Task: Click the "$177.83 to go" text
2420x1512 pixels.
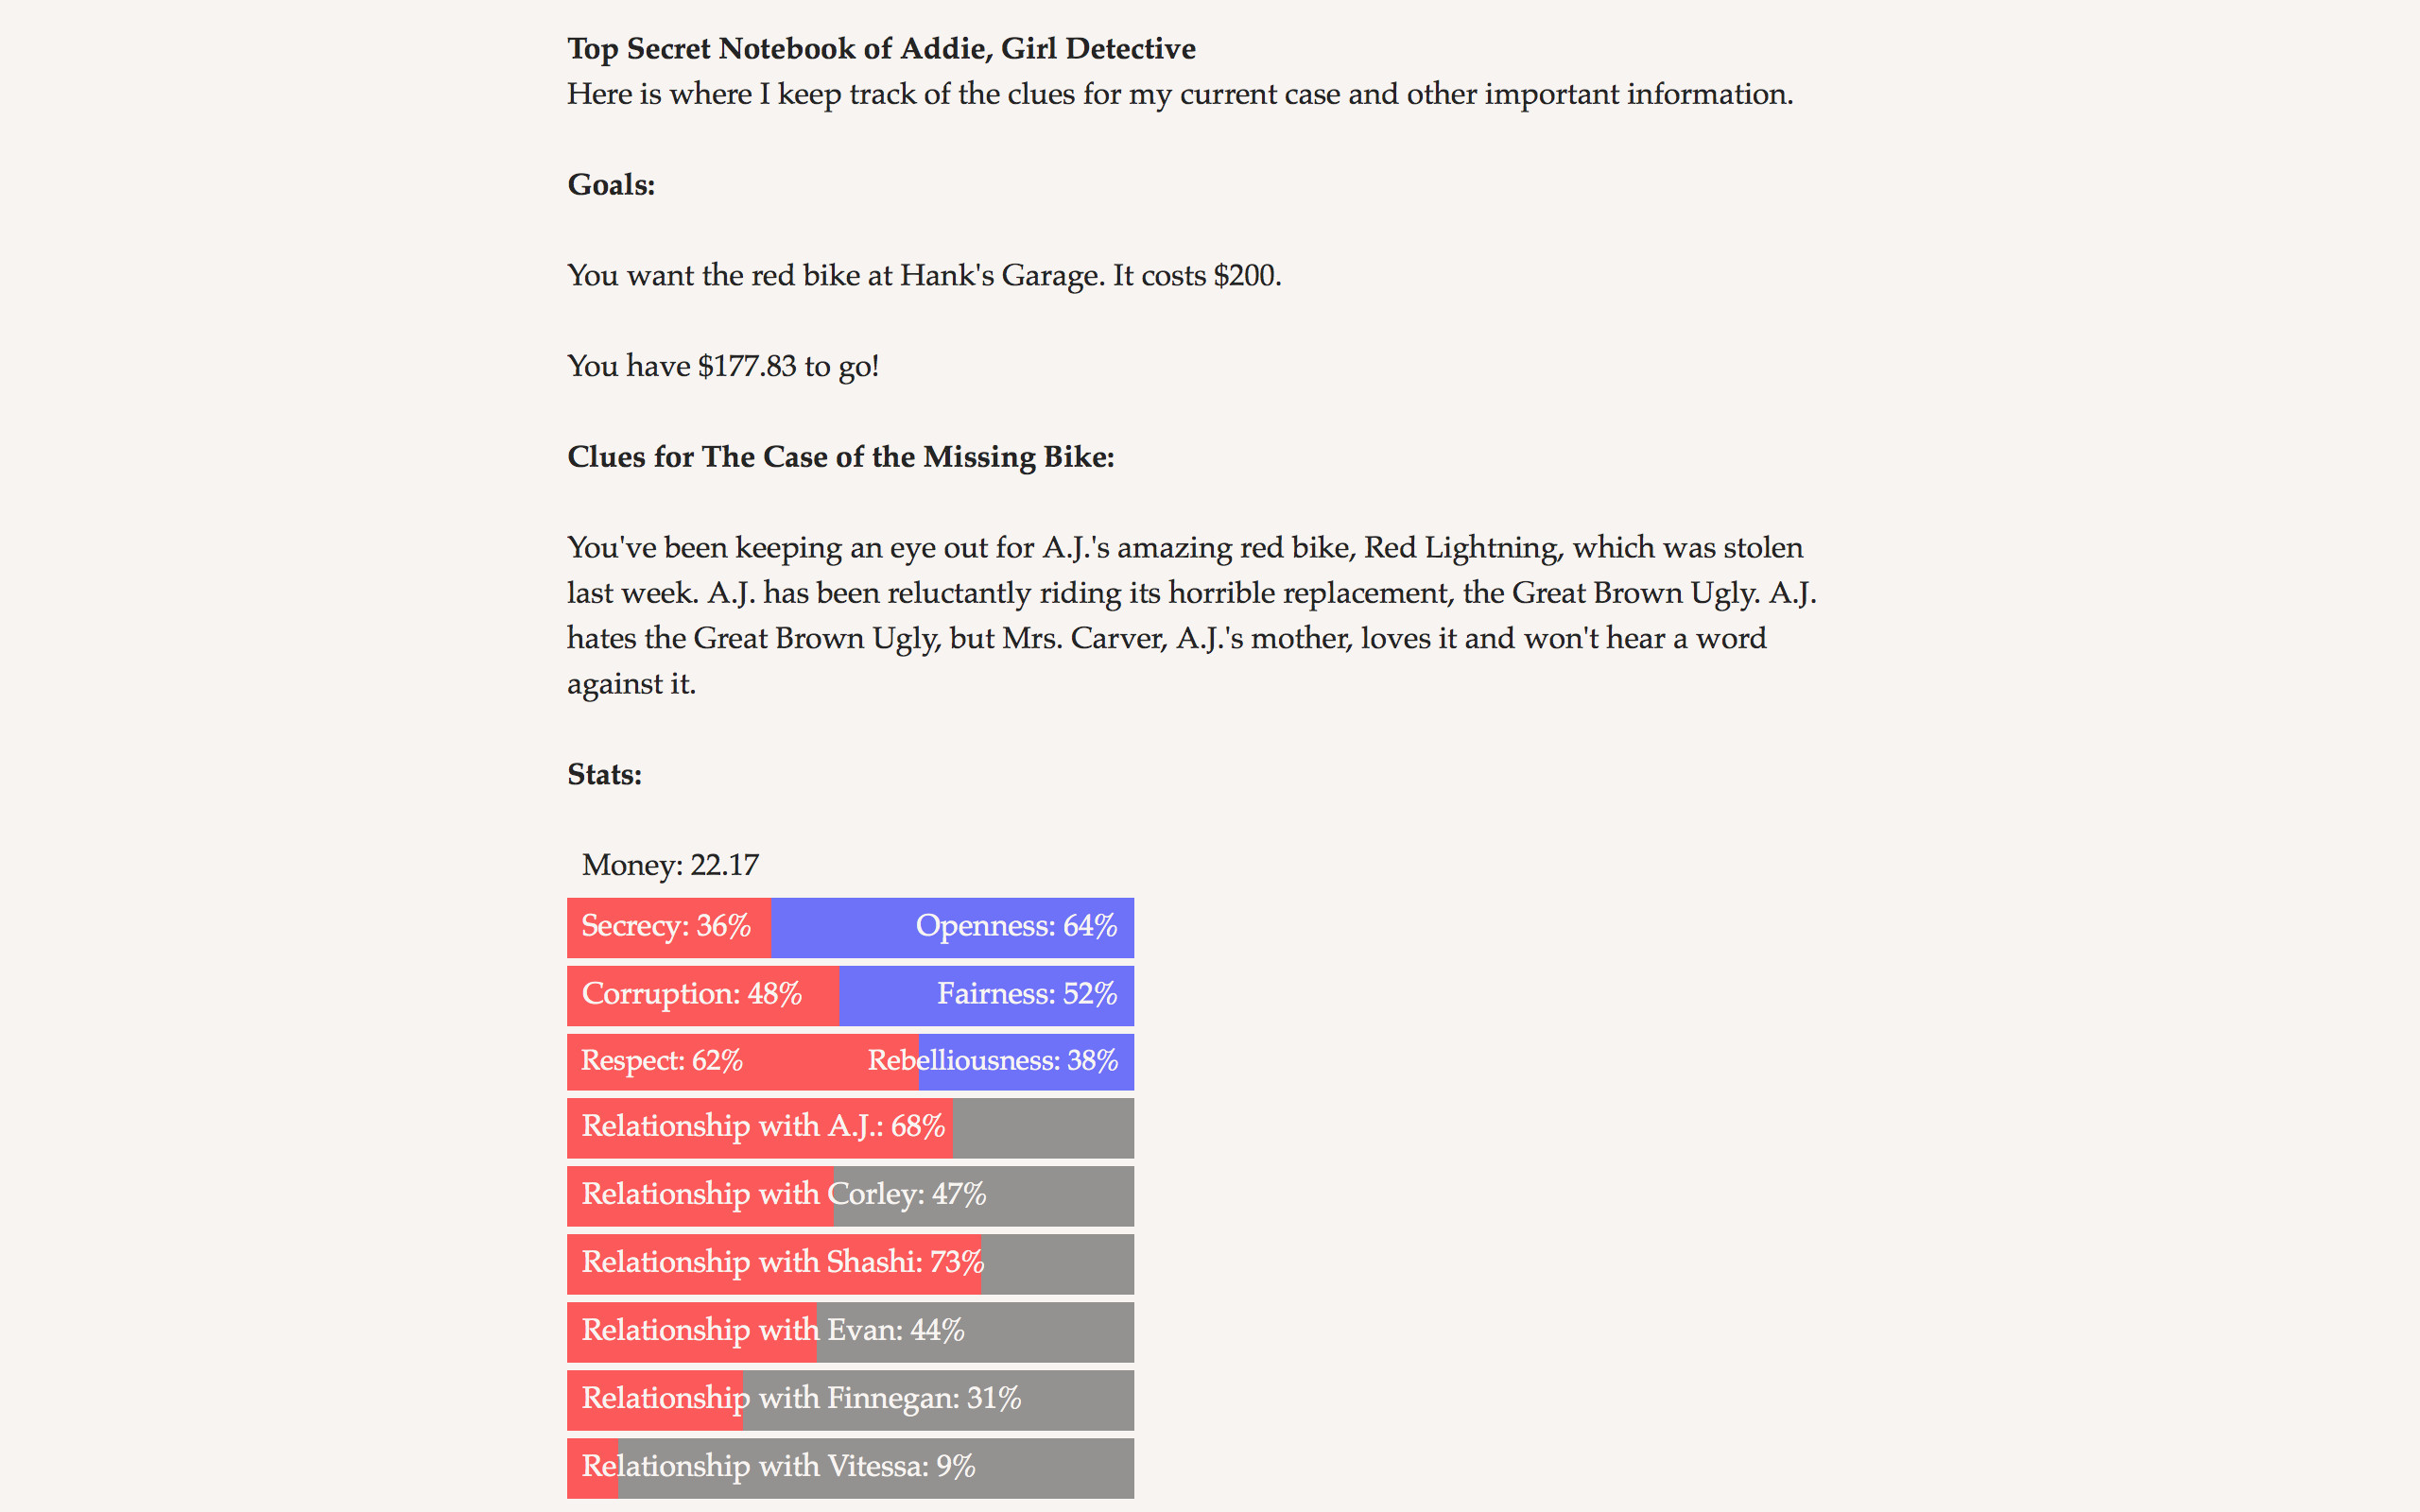Action: pos(722,366)
